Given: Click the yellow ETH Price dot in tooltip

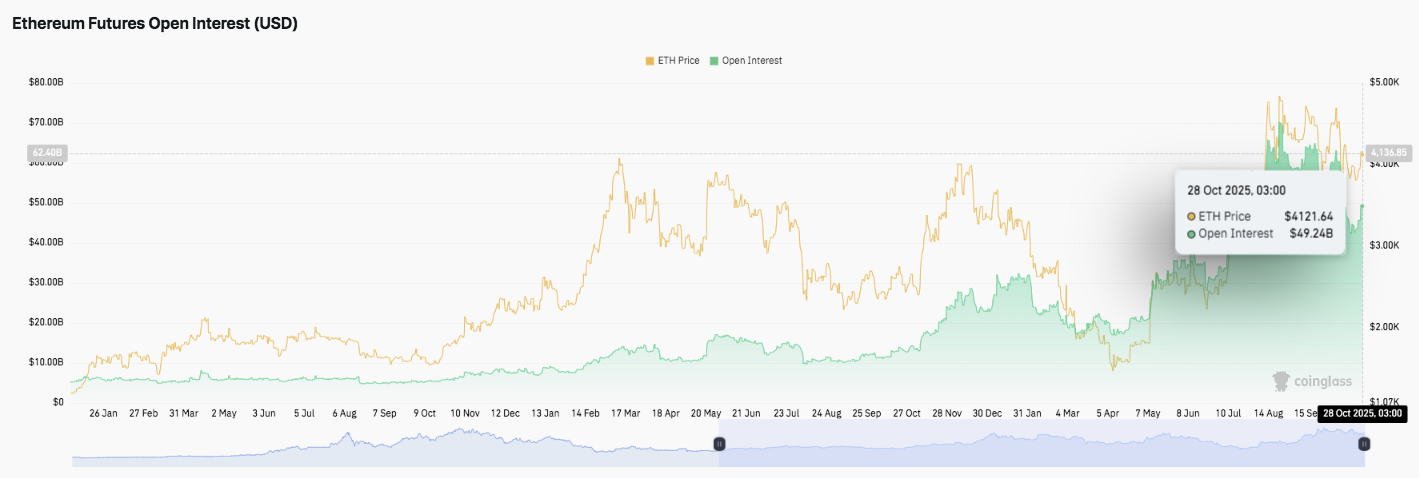Looking at the screenshot, I should 1191,216.
